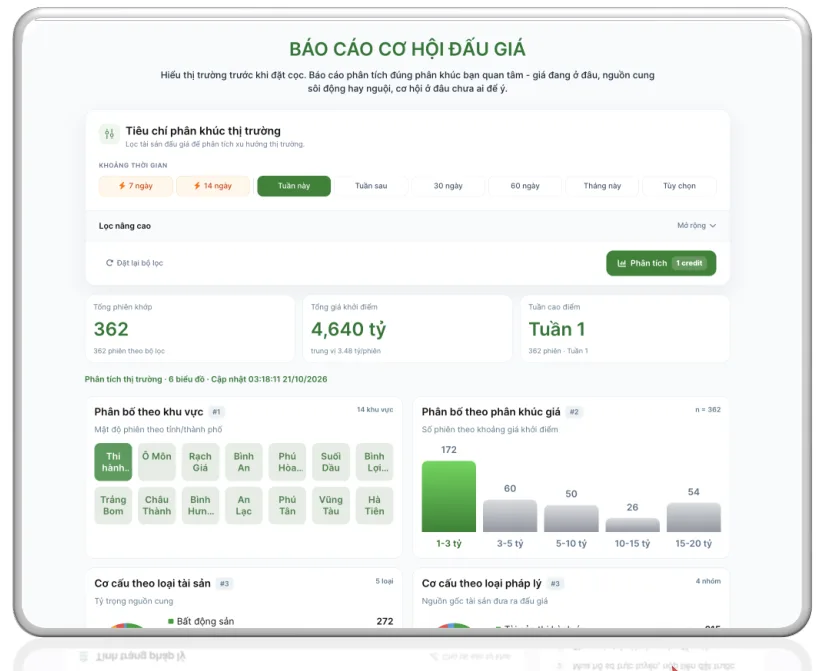837x671 pixels.
Task: Select the Thị hành region tile
Action: pyautogui.click(x=113, y=462)
